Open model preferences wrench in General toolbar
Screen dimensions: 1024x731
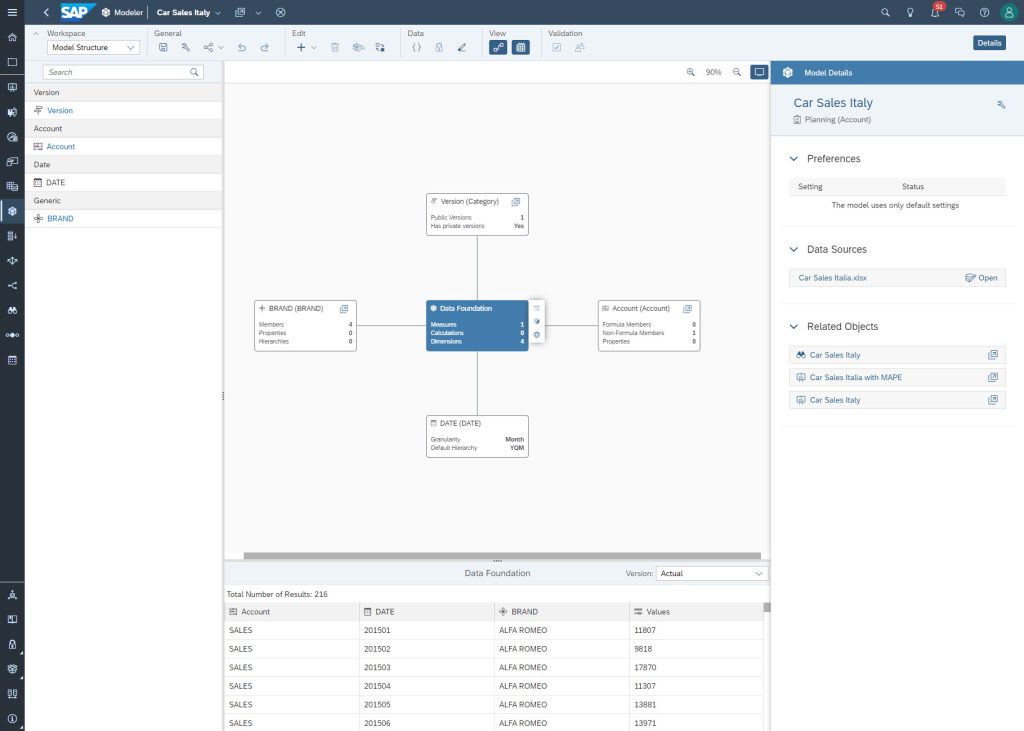click(185, 47)
